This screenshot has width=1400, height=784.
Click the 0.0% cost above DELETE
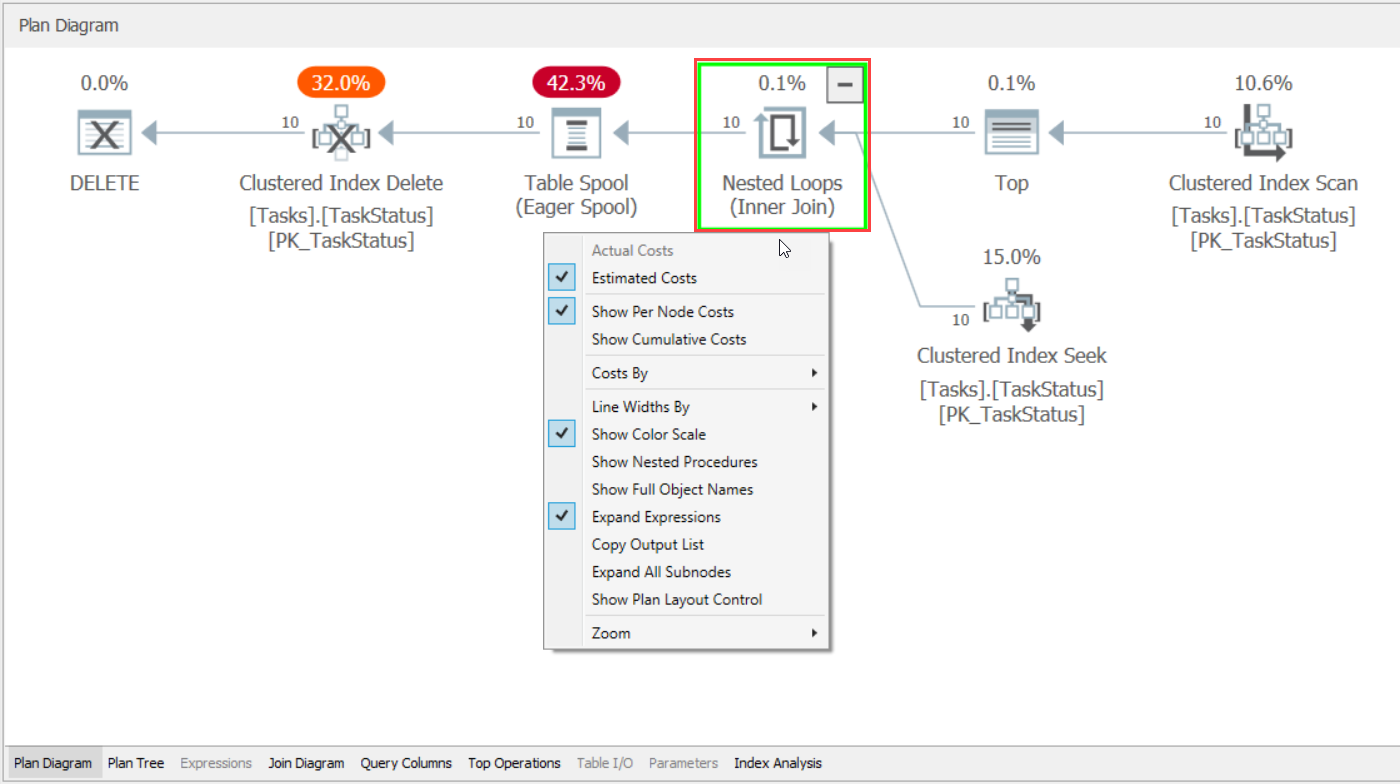[x=105, y=83]
